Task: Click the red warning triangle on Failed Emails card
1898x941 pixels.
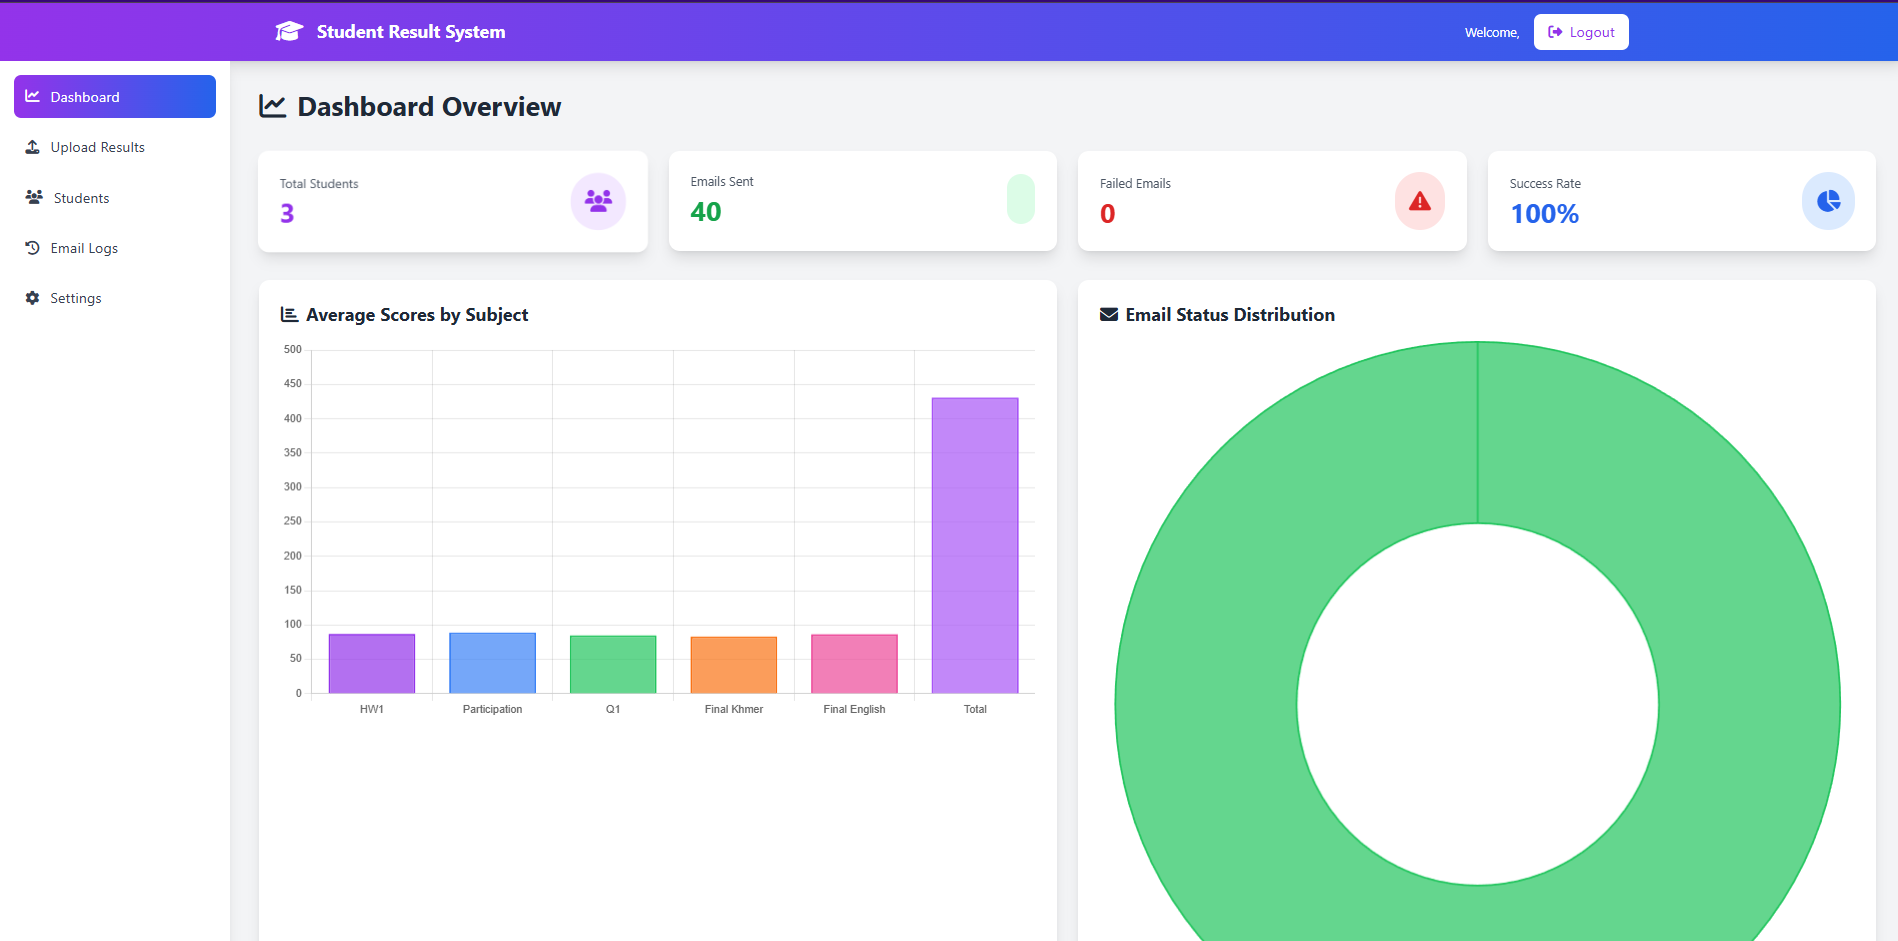Action: [1419, 201]
